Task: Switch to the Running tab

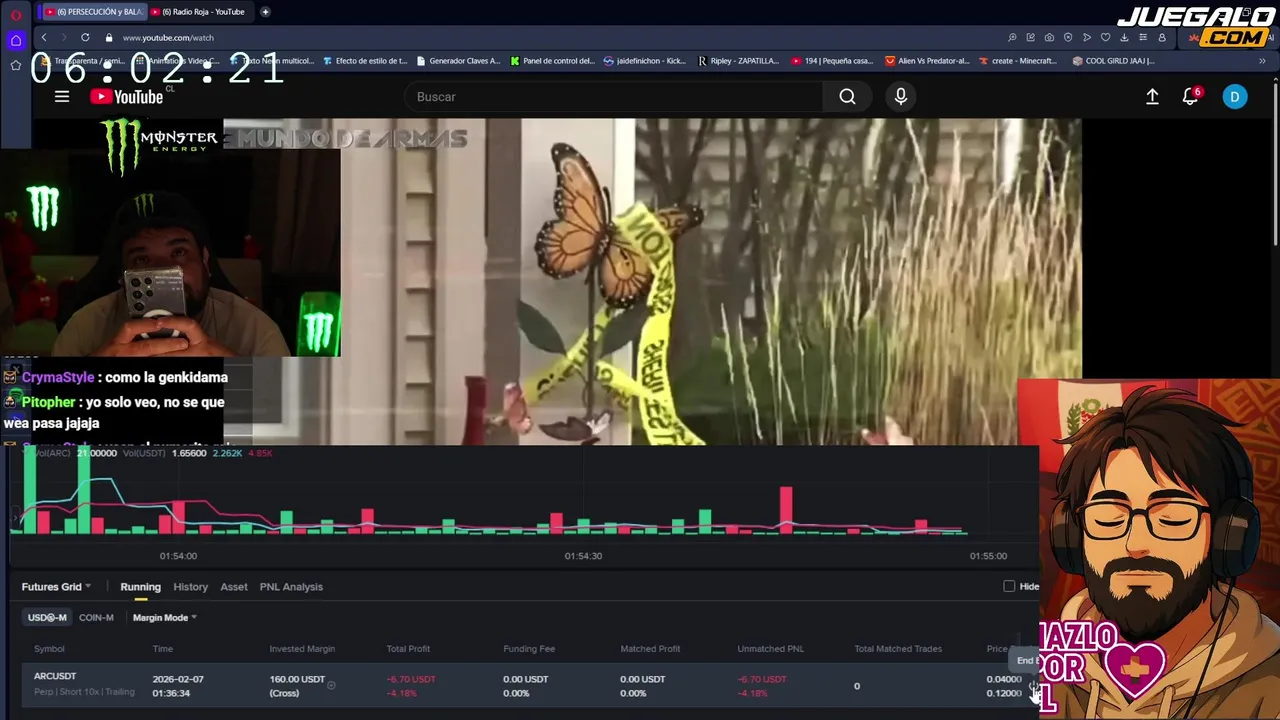Action: pyautogui.click(x=140, y=587)
